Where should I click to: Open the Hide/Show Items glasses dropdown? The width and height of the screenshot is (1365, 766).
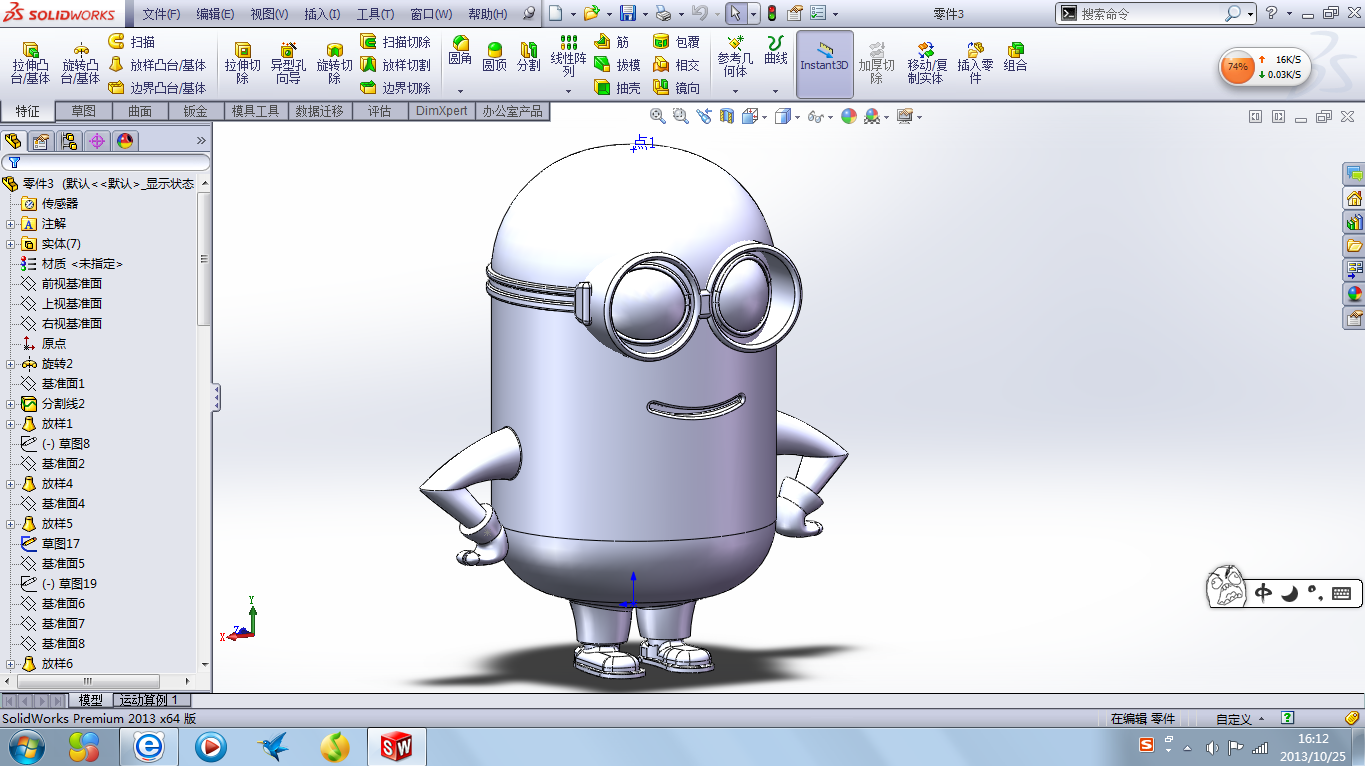click(x=829, y=116)
